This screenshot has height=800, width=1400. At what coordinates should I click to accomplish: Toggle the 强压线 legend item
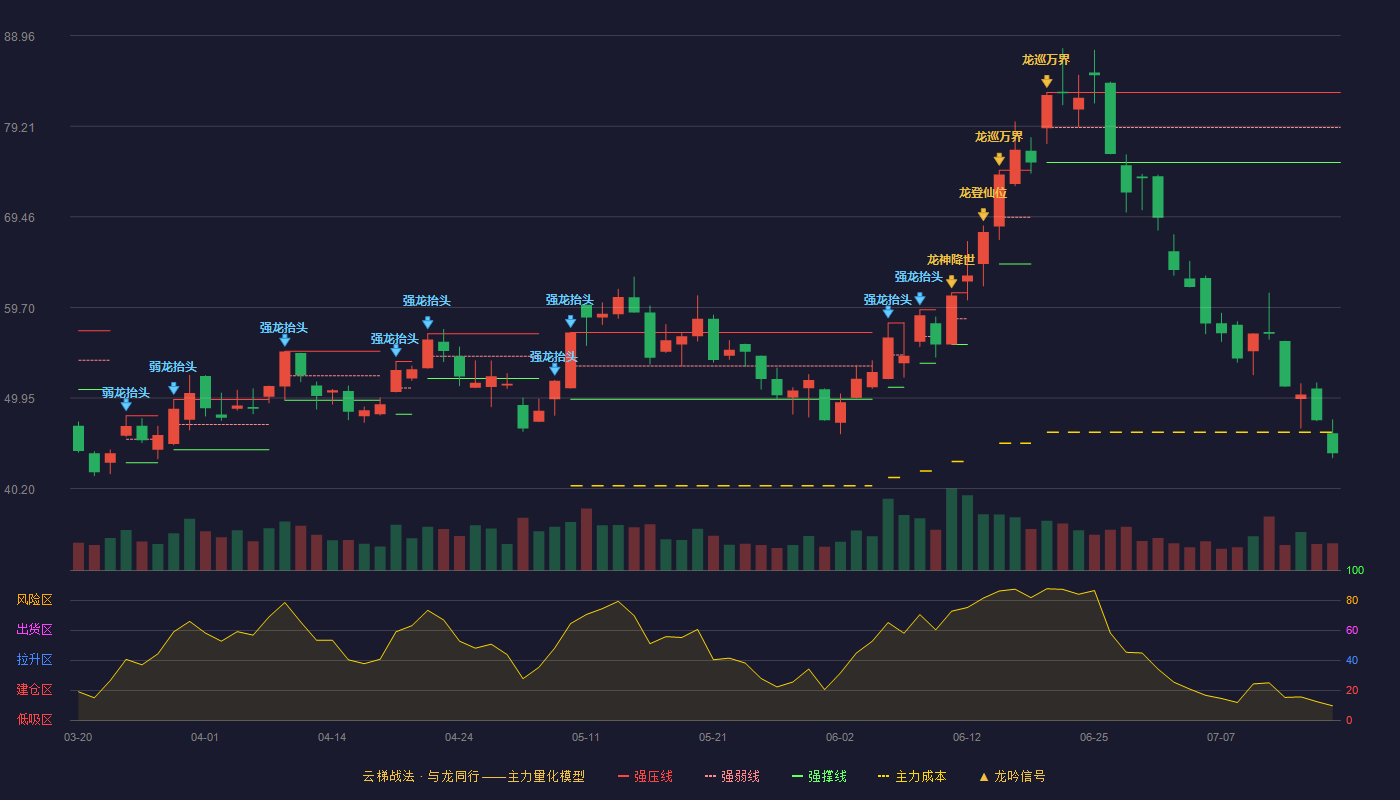click(x=645, y=776)
